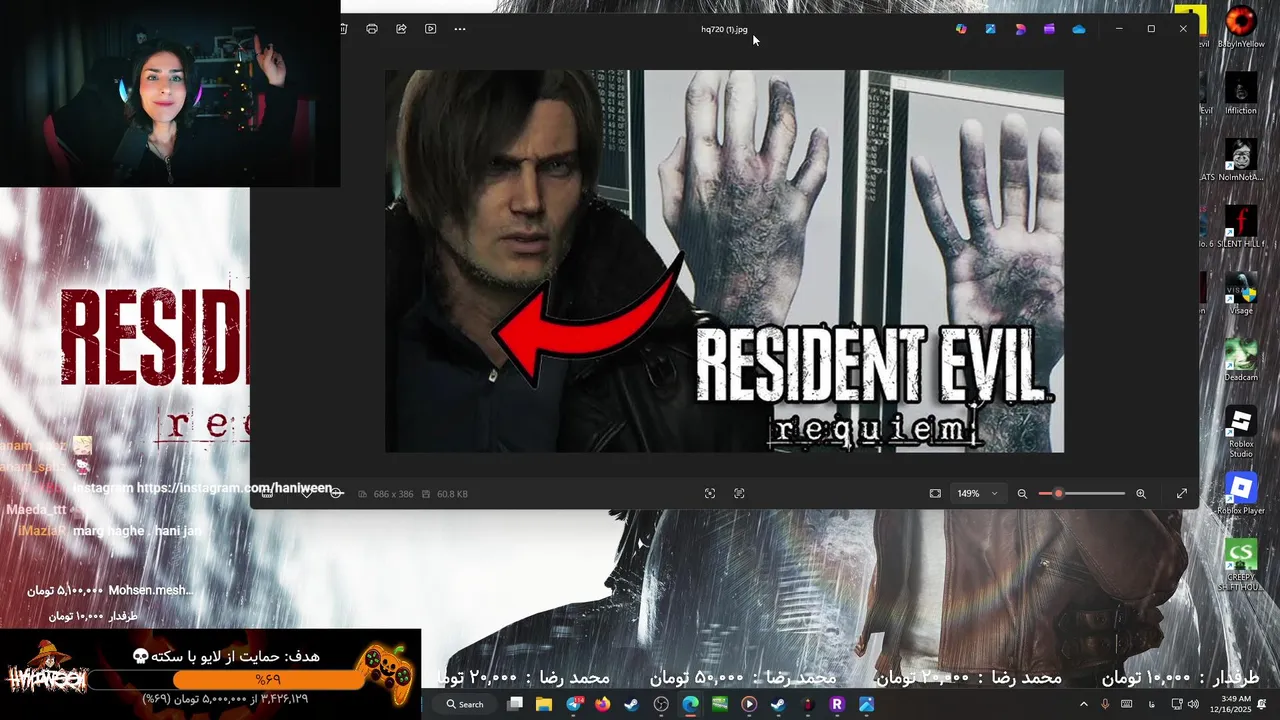Click the 60.8 KB file size label
This screenshot has height=720, width=1280.
[x=452, y=494]
